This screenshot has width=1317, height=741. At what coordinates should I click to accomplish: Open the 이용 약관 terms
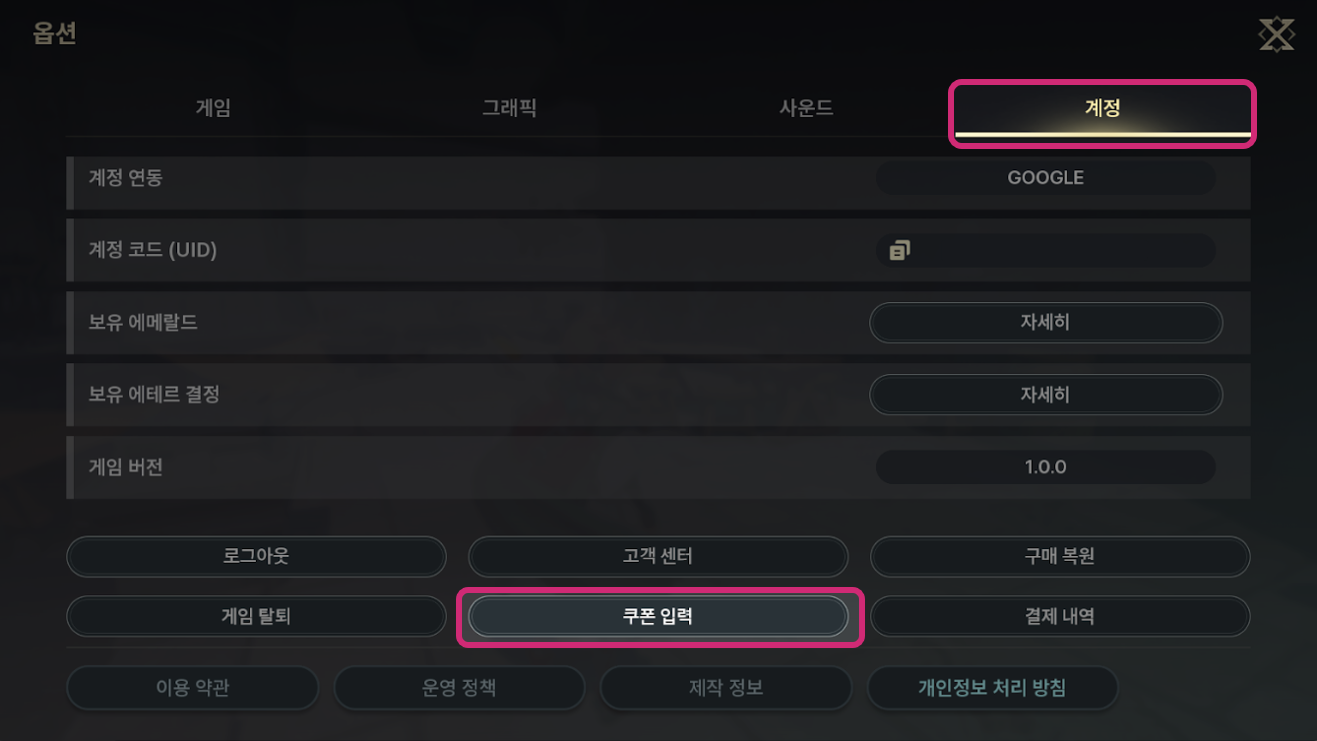pyautogui.click(x=192, y=688)
